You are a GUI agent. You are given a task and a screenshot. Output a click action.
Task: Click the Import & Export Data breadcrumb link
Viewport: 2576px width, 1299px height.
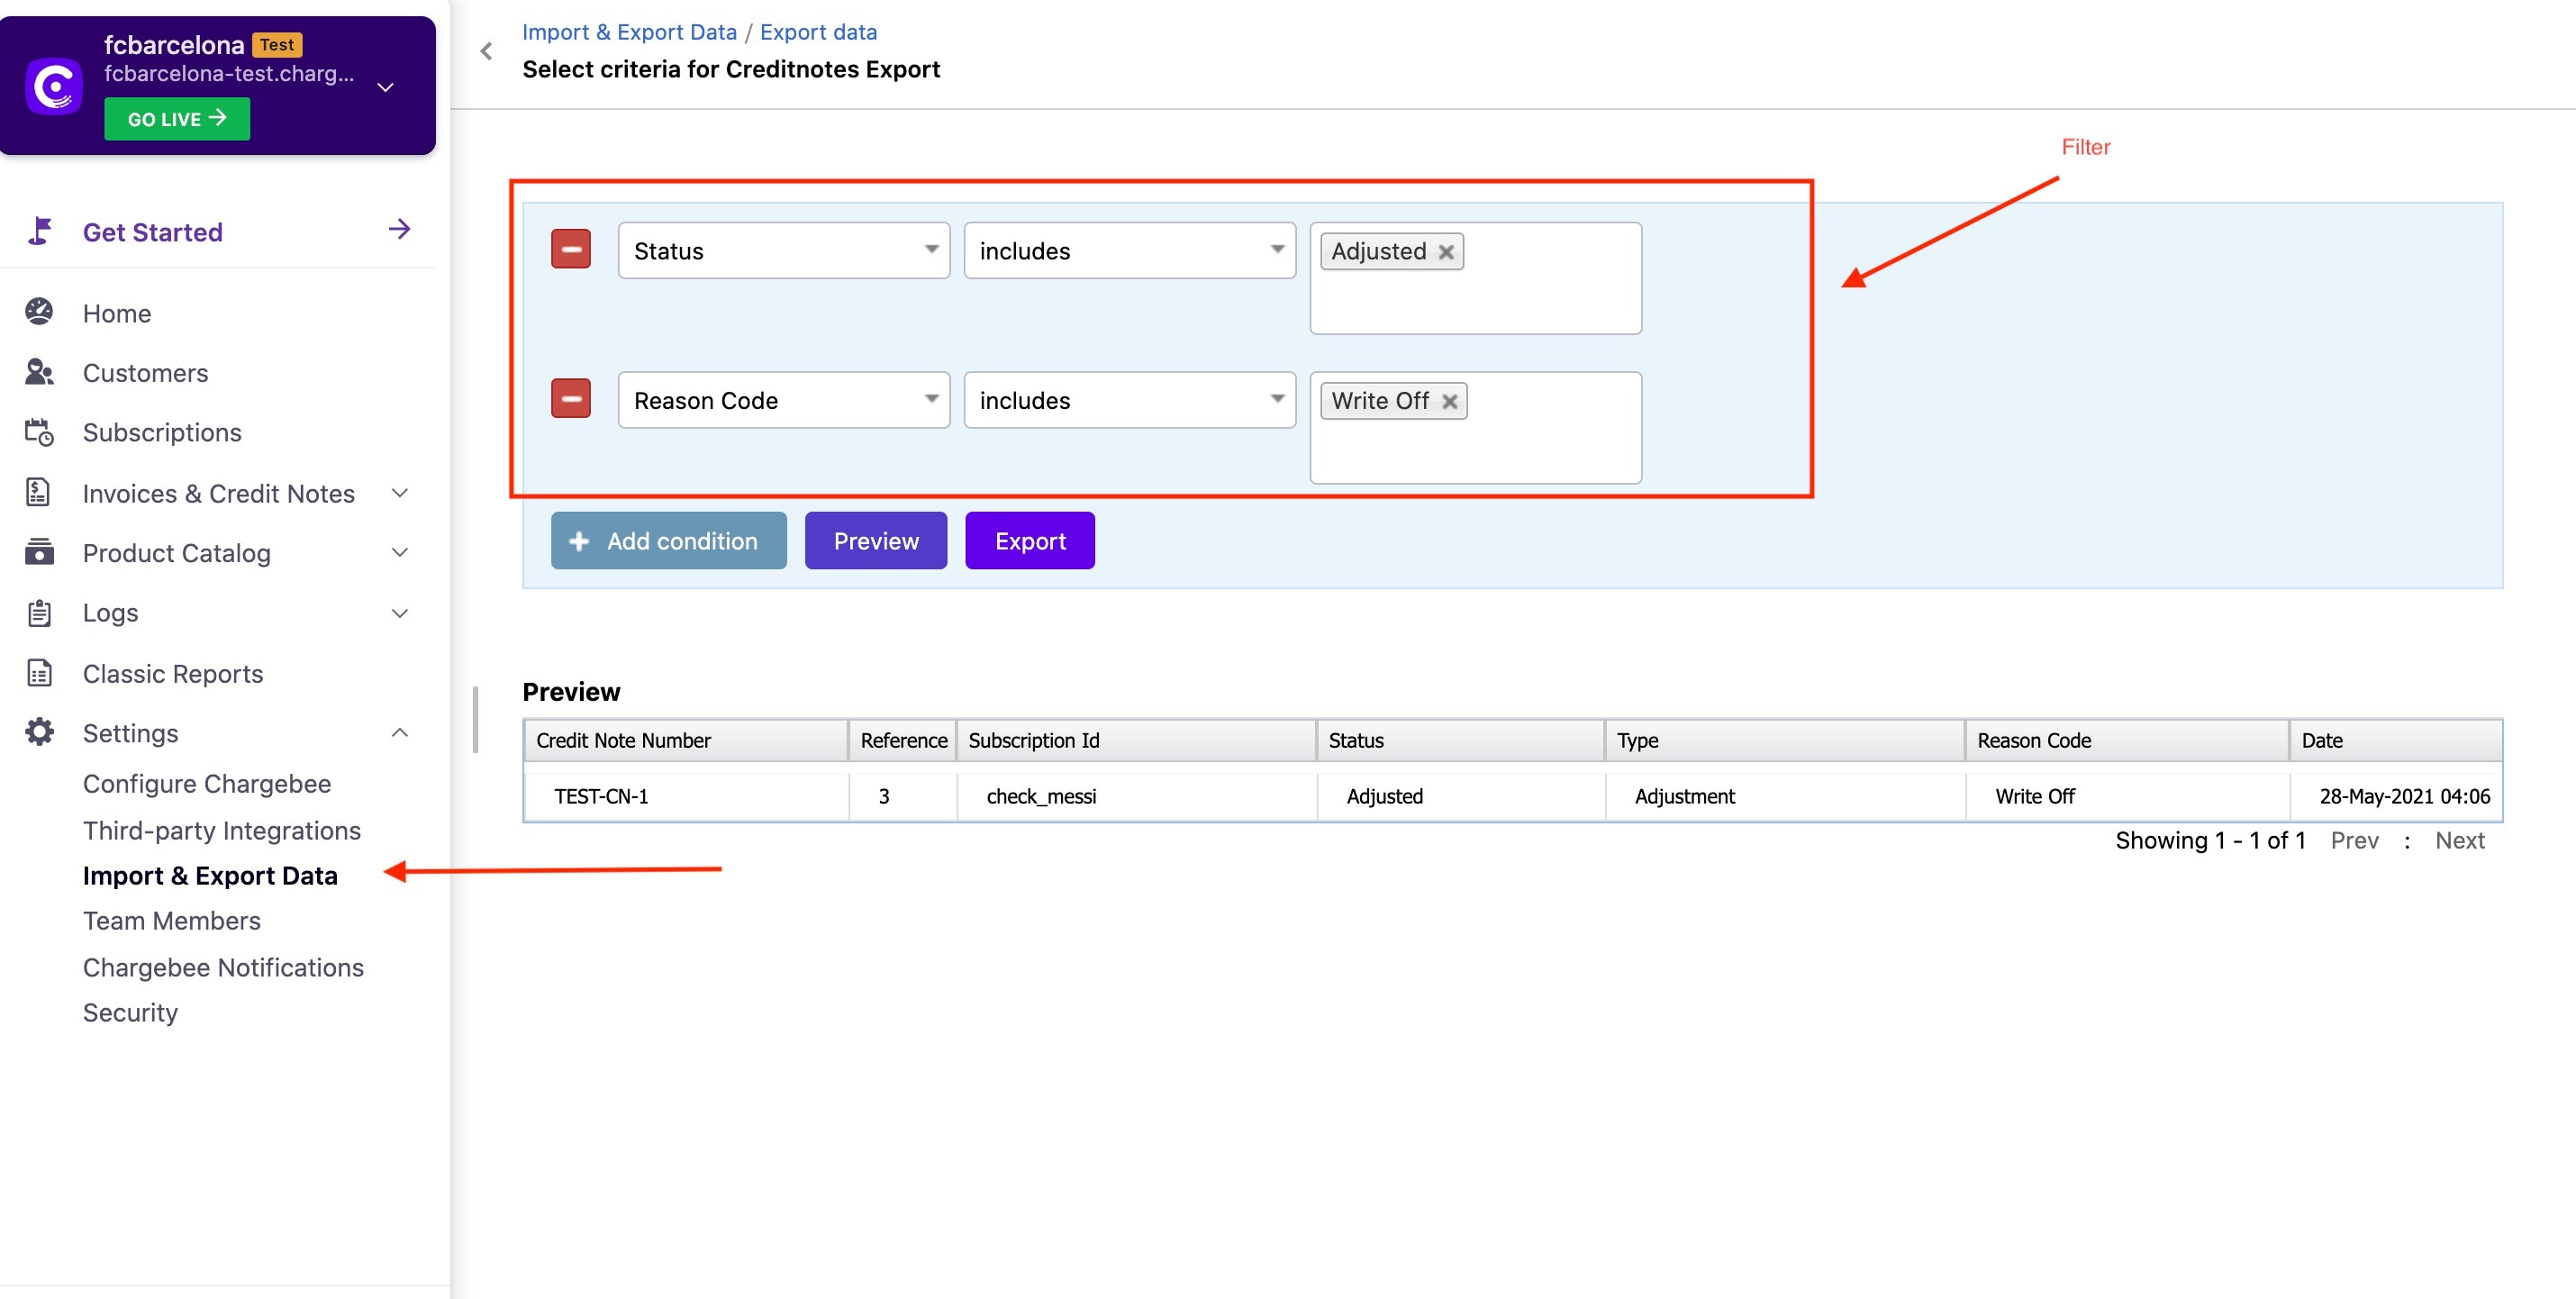tap(628, 32)
